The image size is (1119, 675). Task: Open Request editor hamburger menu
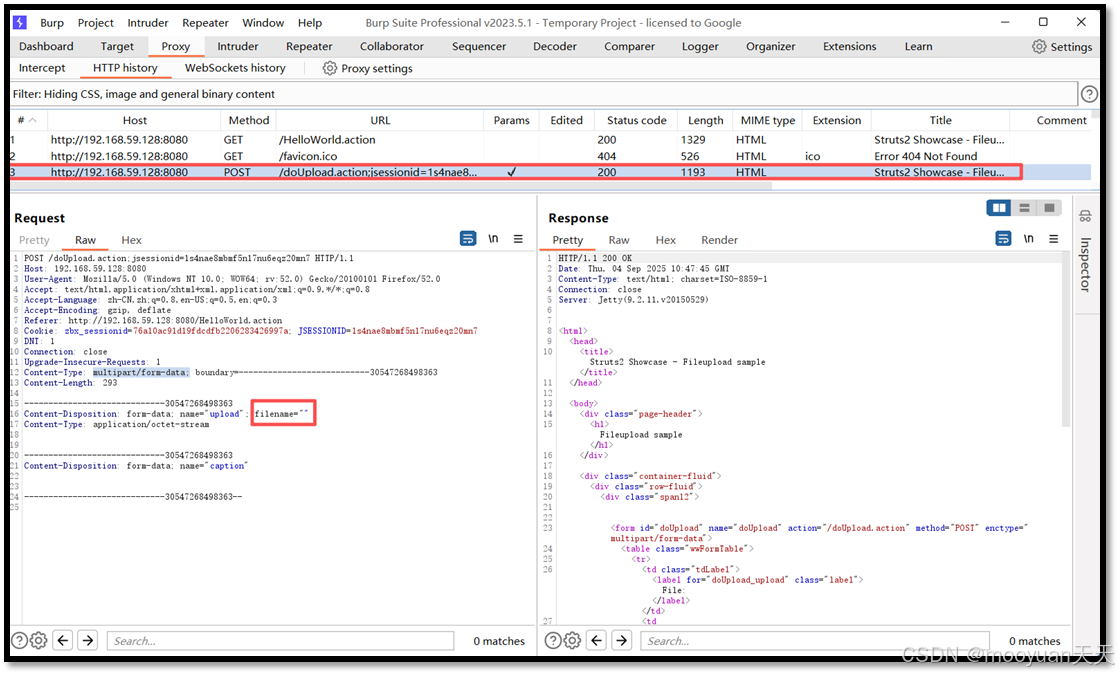pos(518,239)
